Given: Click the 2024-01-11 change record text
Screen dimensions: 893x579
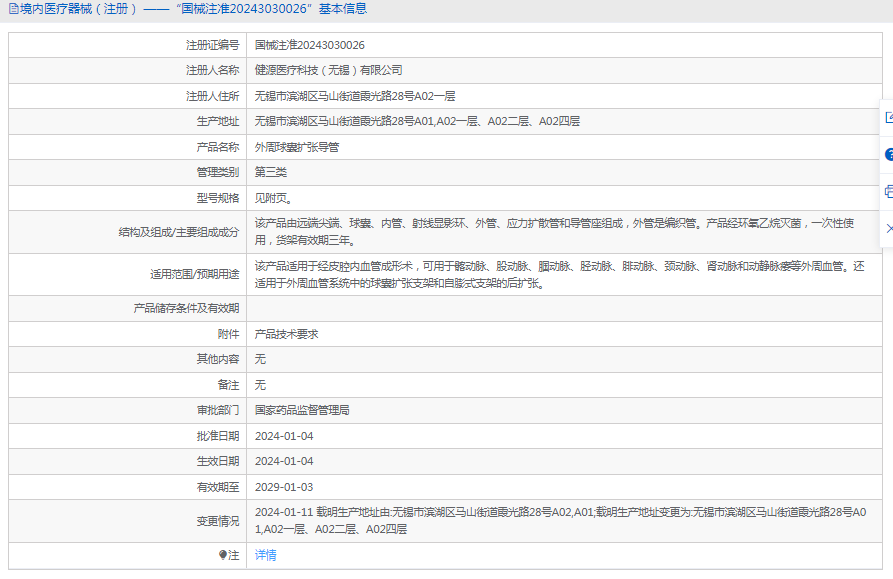Looking at the screenshot, I should point(560,521).
